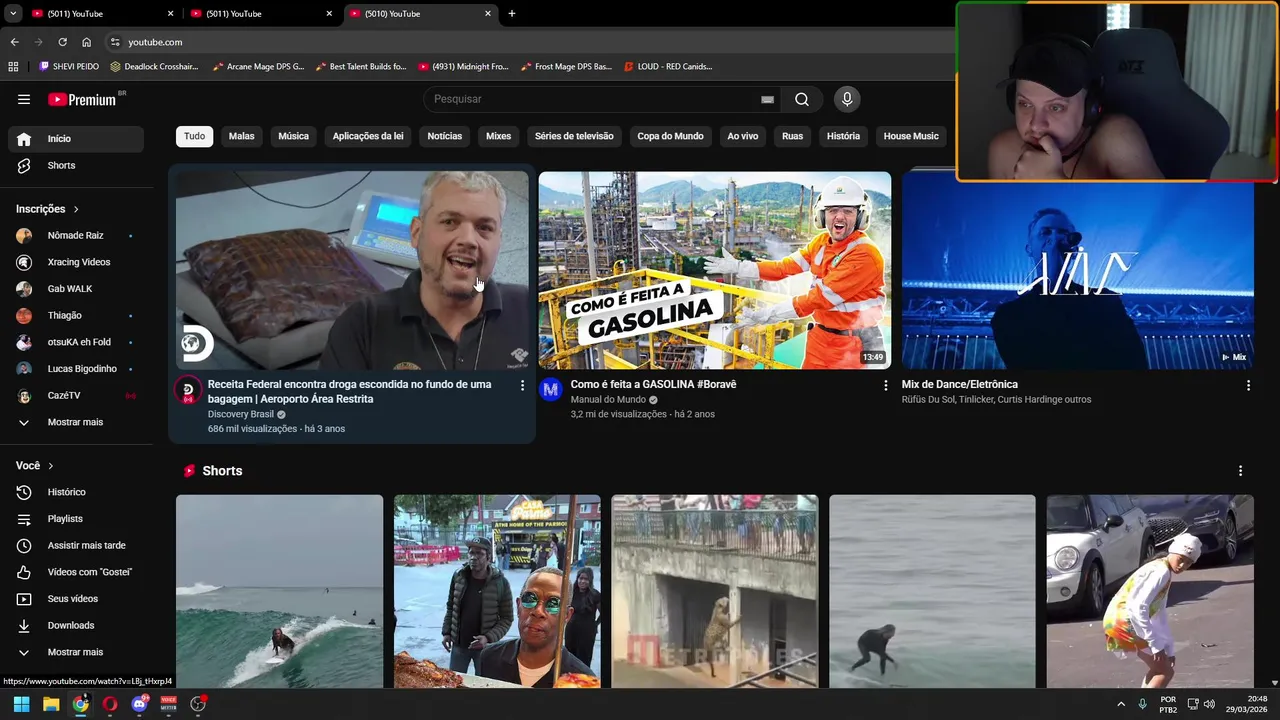This screenshot has height=720, width=1280.
Task: Open the on-screen keyboard icon in search box
Action: tap(767, 99)
